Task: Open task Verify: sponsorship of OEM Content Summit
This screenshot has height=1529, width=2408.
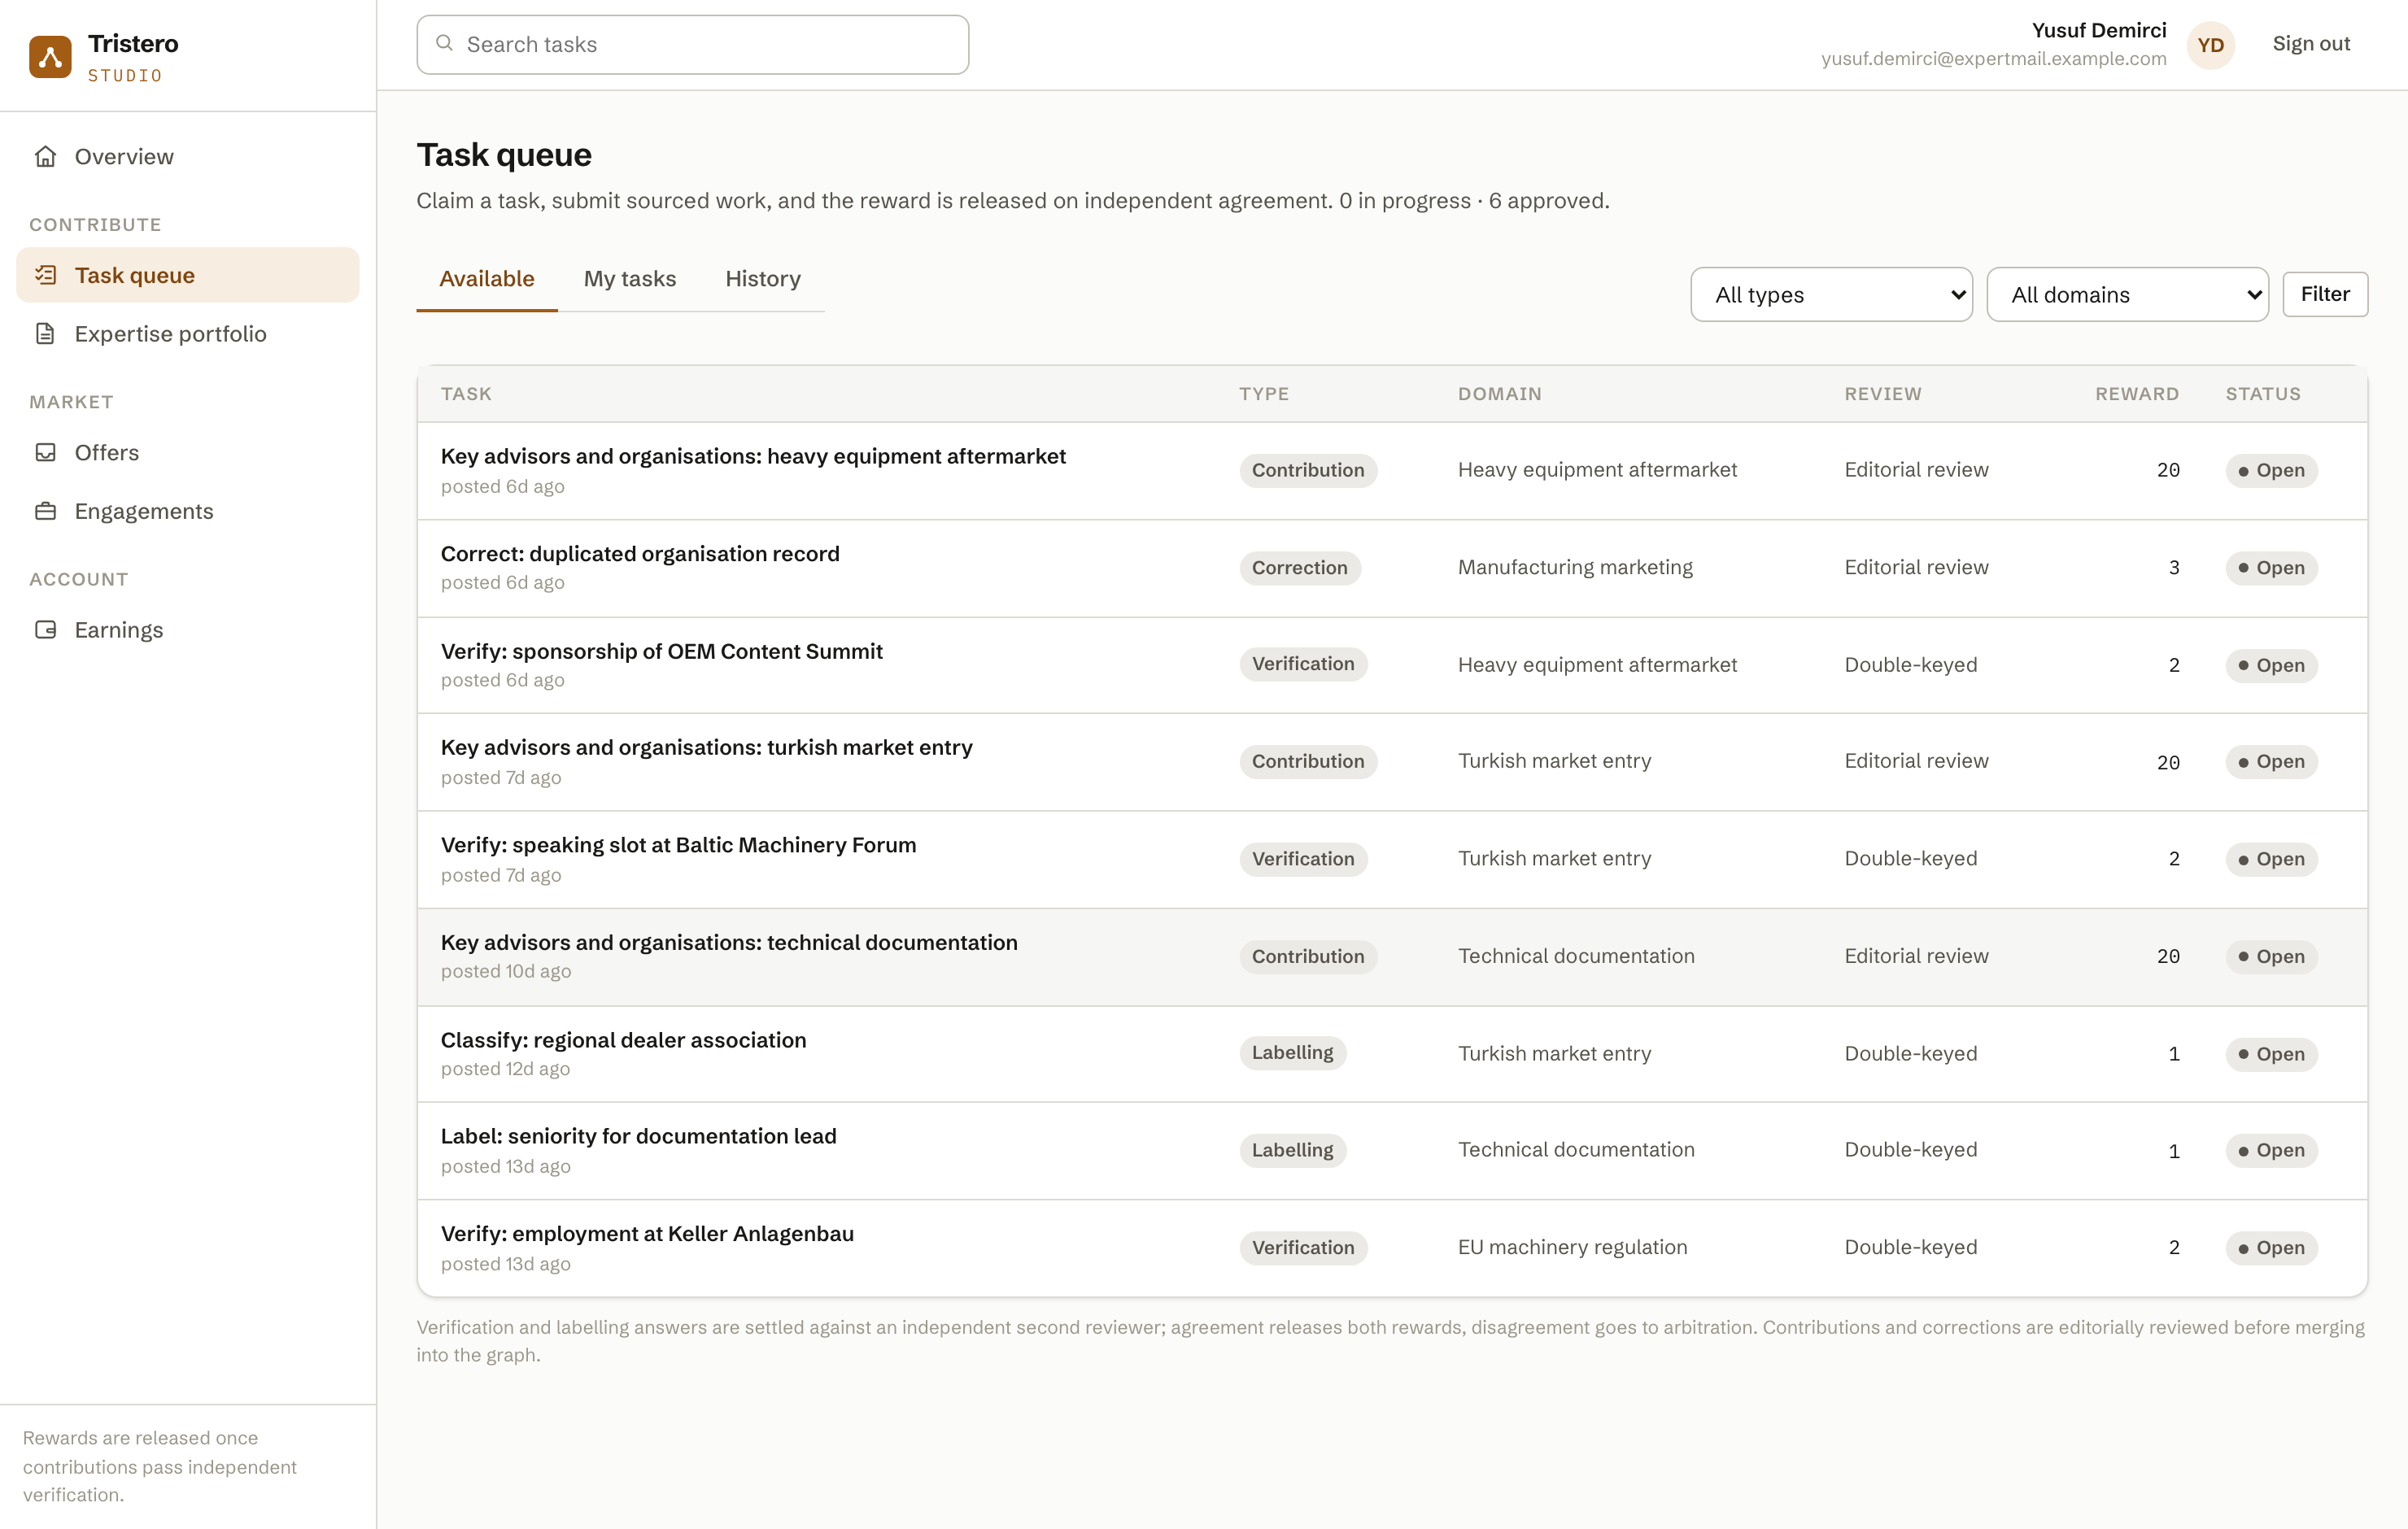Action: [x=662, y=651]
